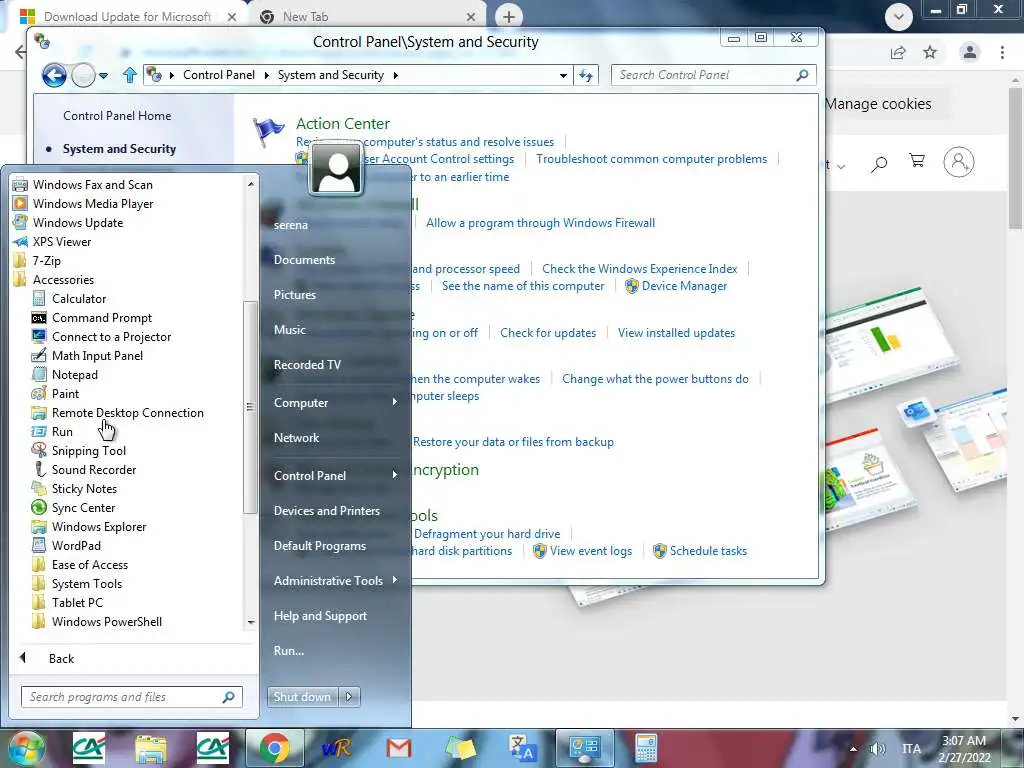Click the Control Panel back arrow button
1024x768 pixels.
55,75
